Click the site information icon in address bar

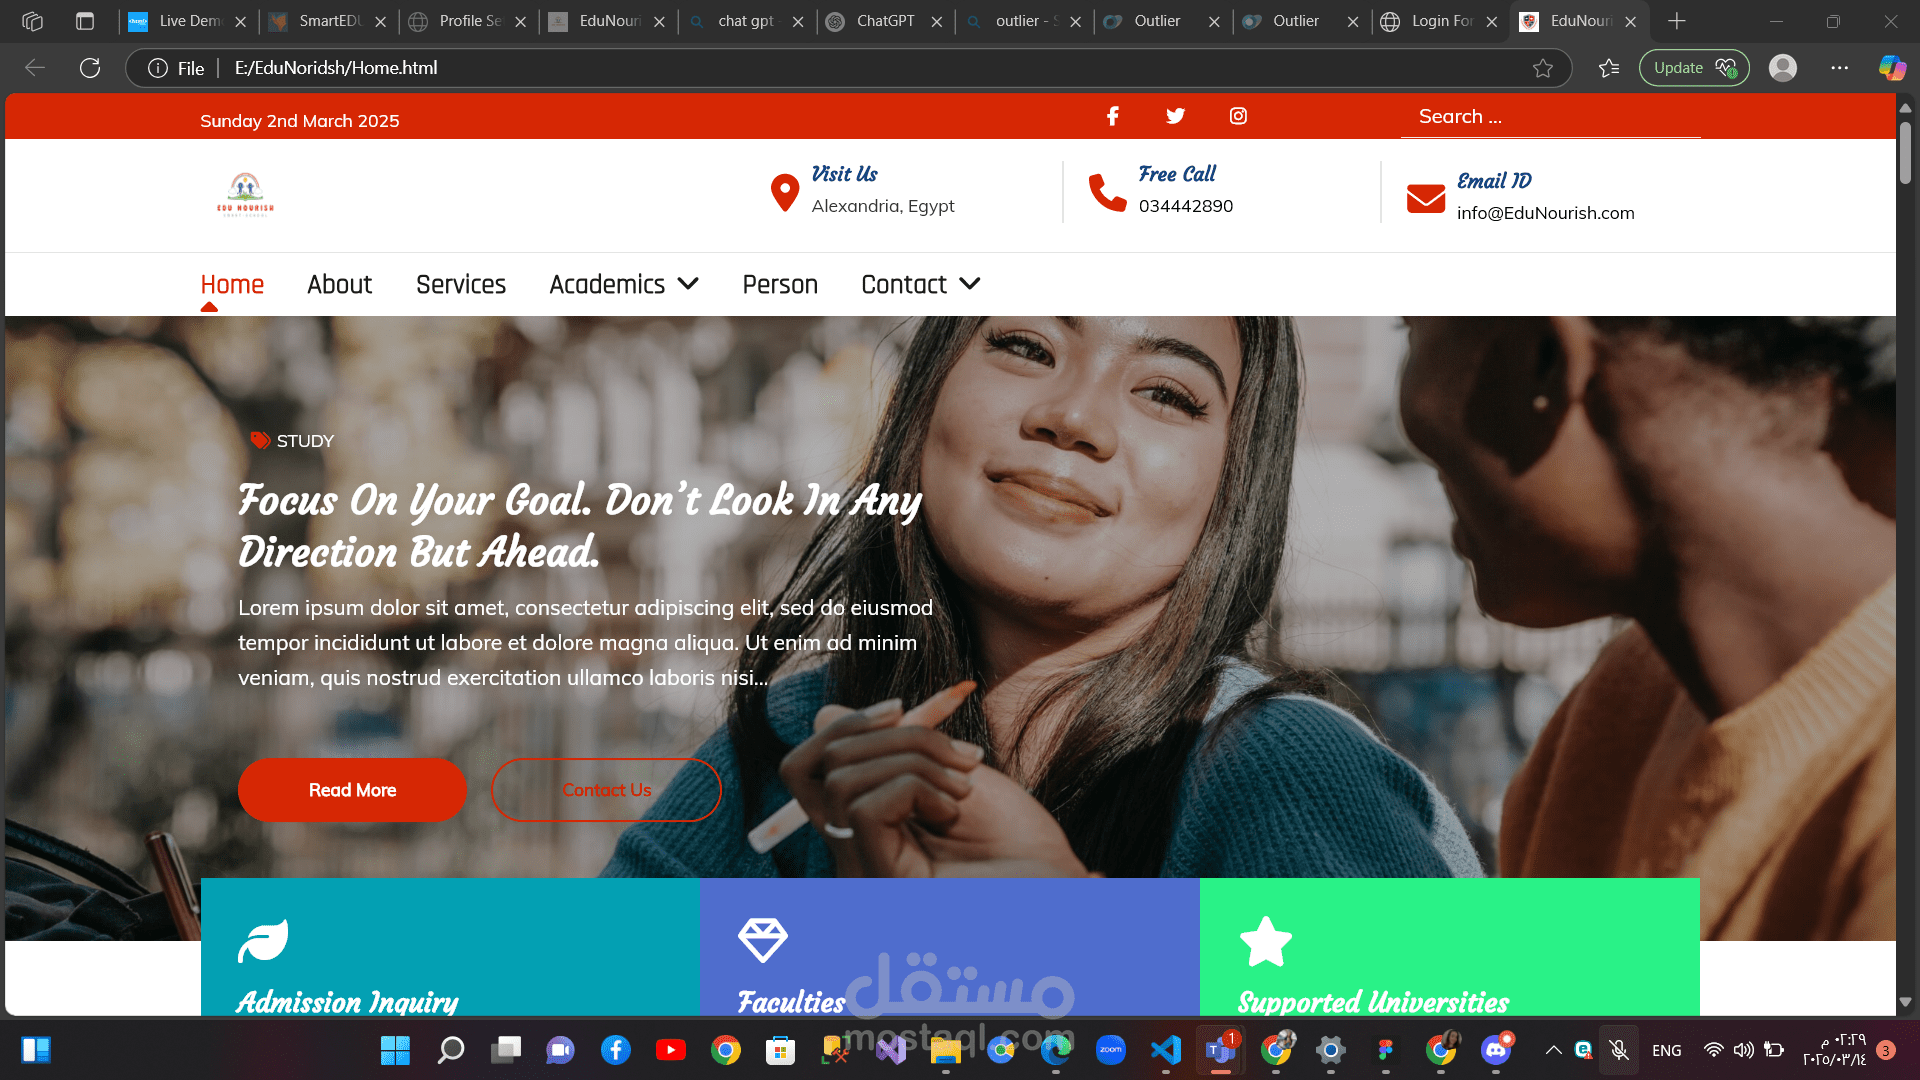[157, 68]
